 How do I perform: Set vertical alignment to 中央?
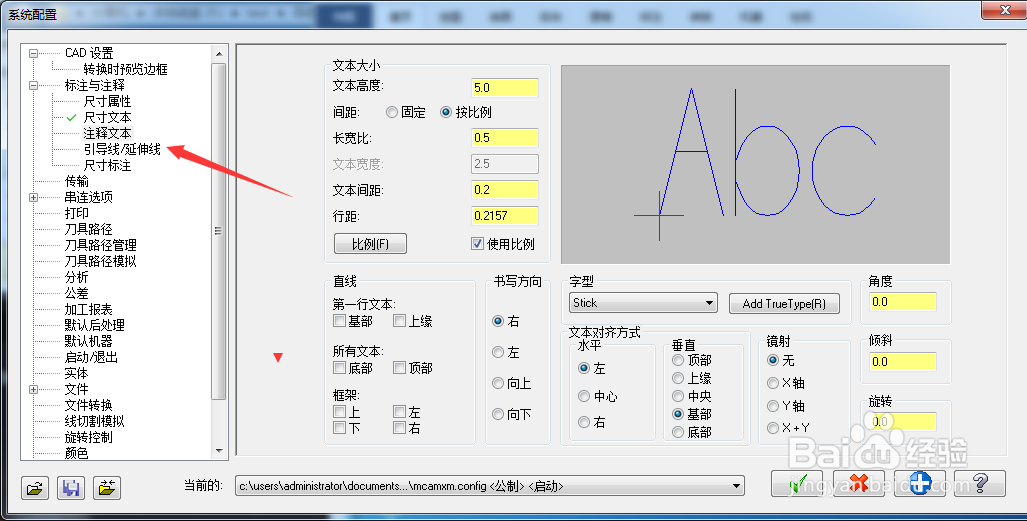tap(678, 396)
